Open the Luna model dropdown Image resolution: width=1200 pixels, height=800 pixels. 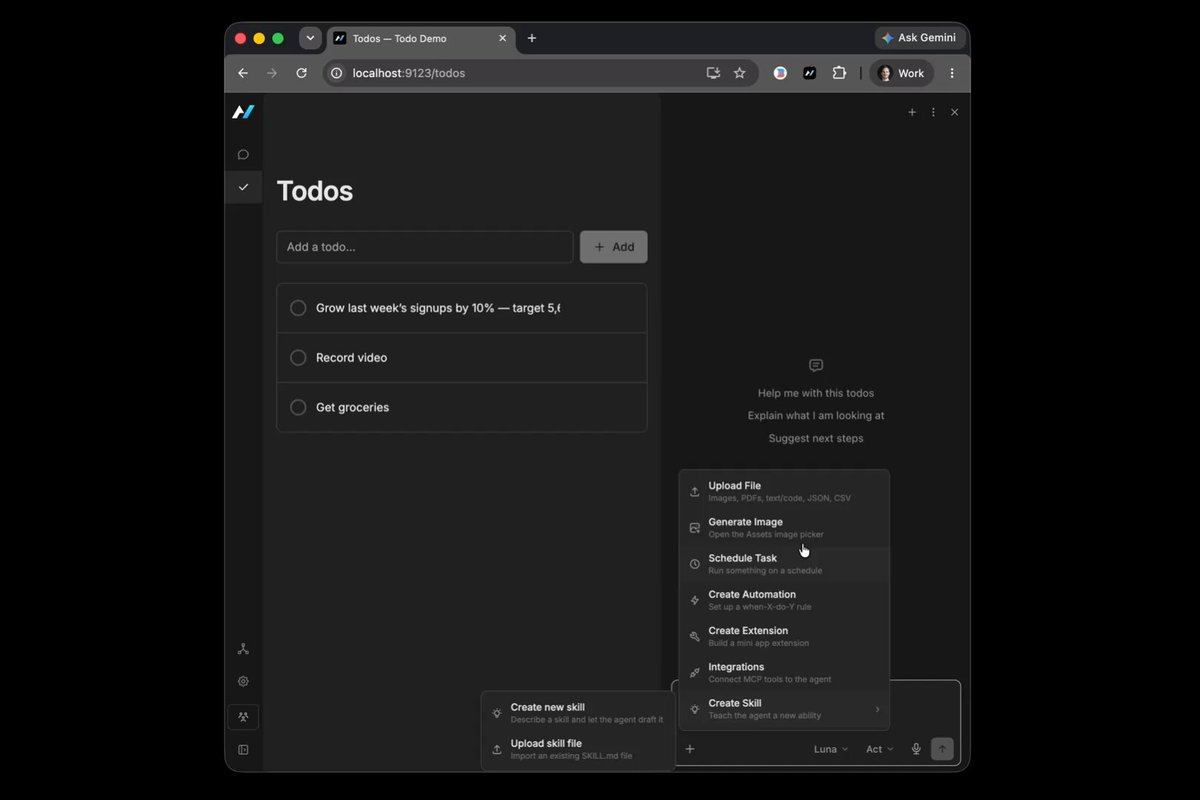831,749
